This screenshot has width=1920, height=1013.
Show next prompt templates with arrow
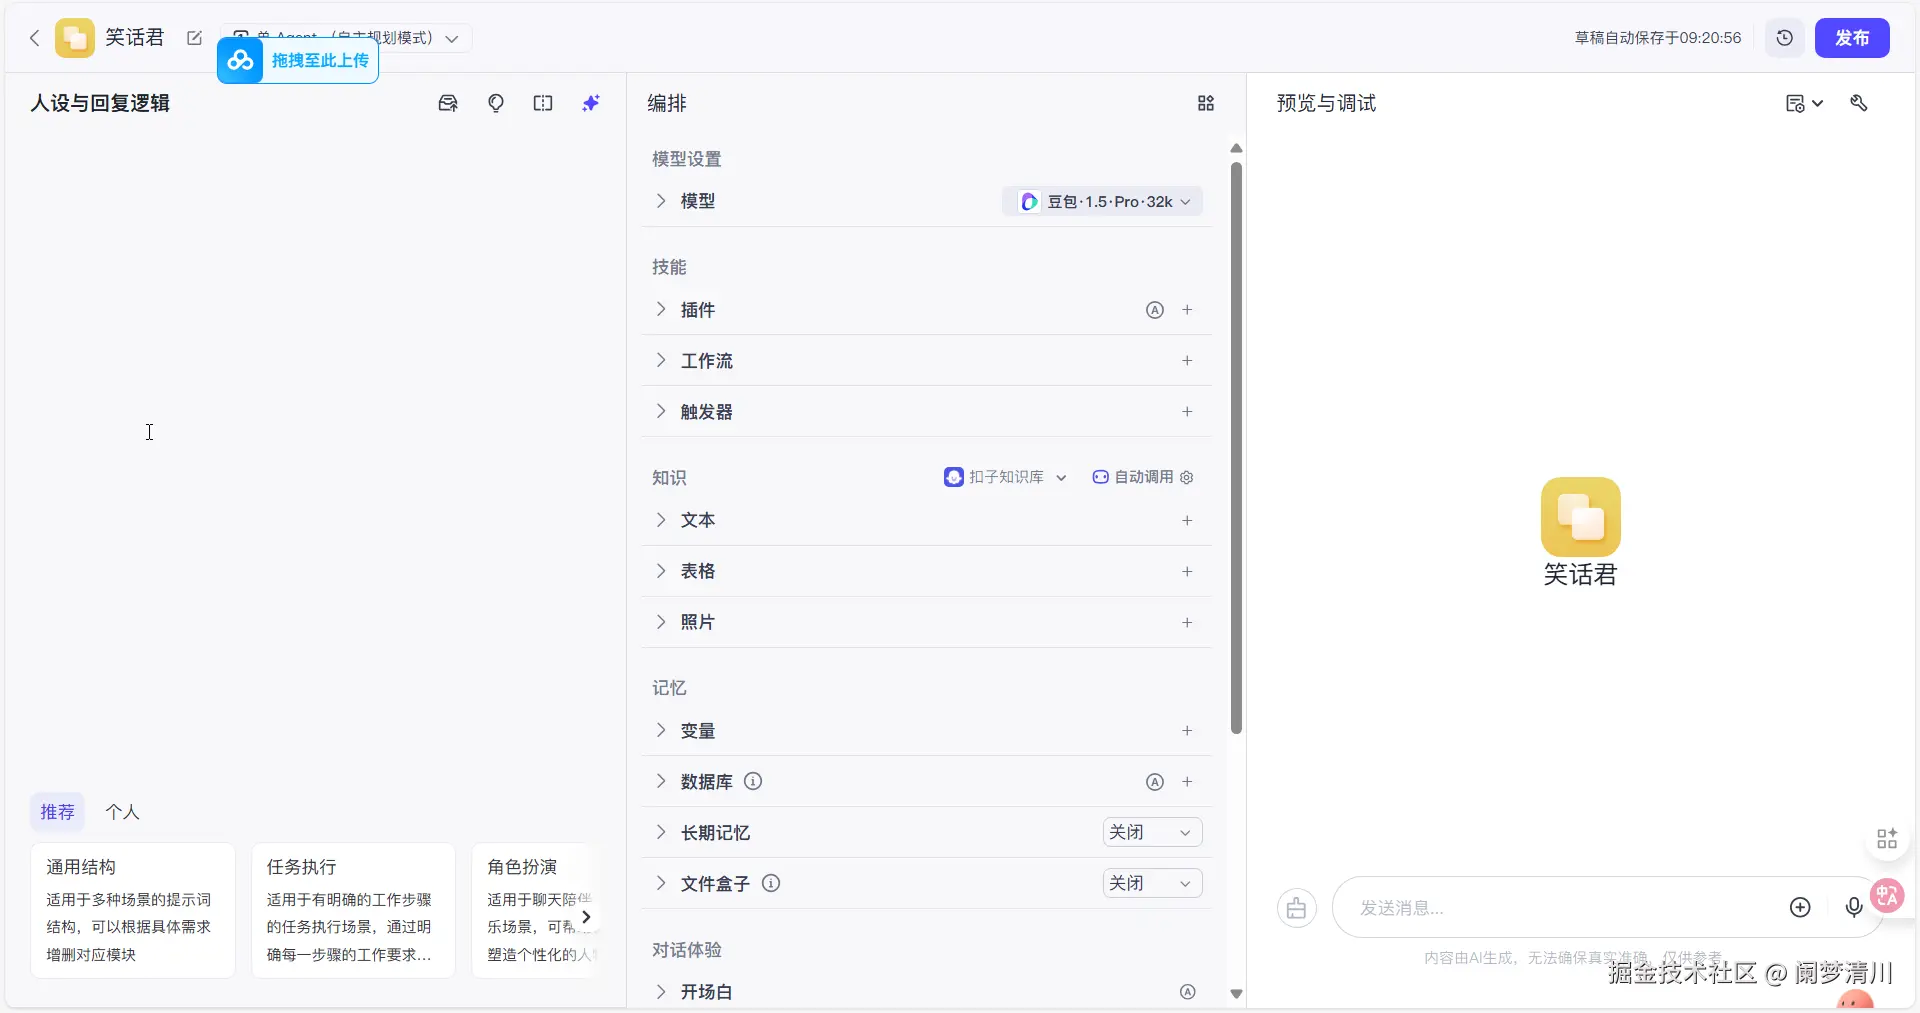586,917
